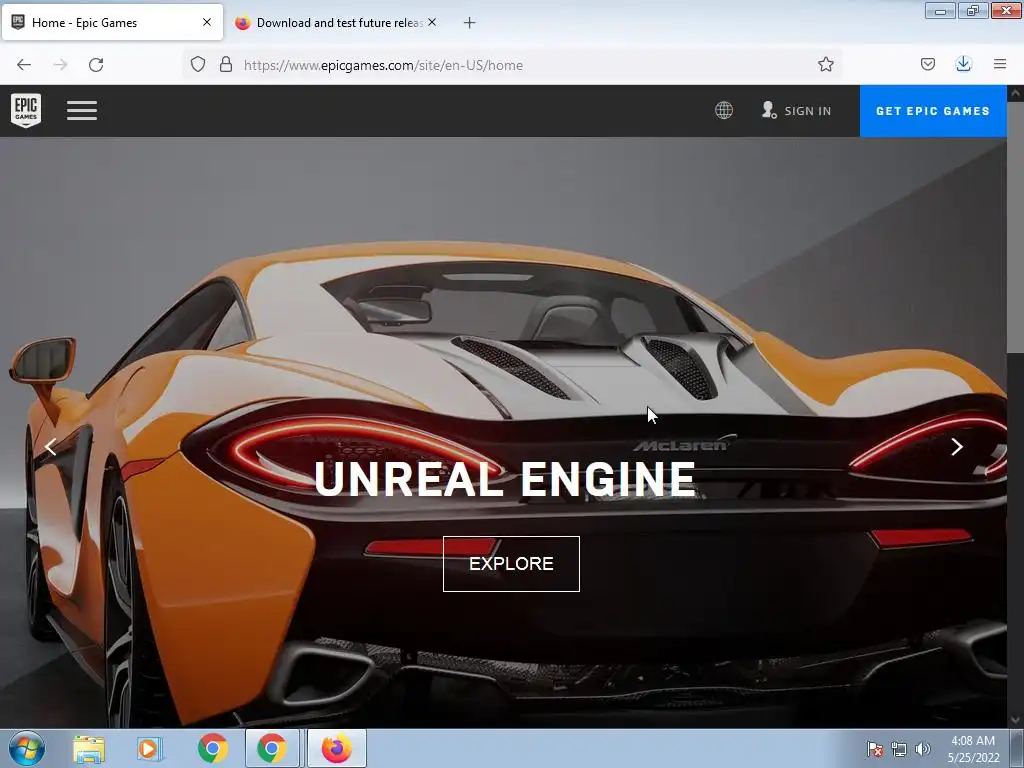Open Action Center flag in system tray
Viewport: 1024px width, 768px height.
point(874,749)
